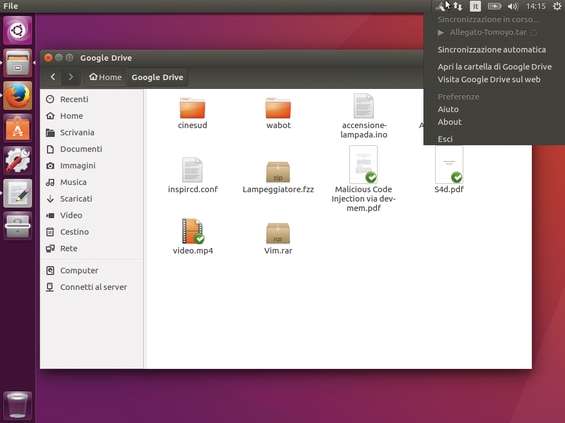Select the S4d.pdf document thumbnail
The image size is (565, 423).
pyautogui.click(x=449, y=165)
